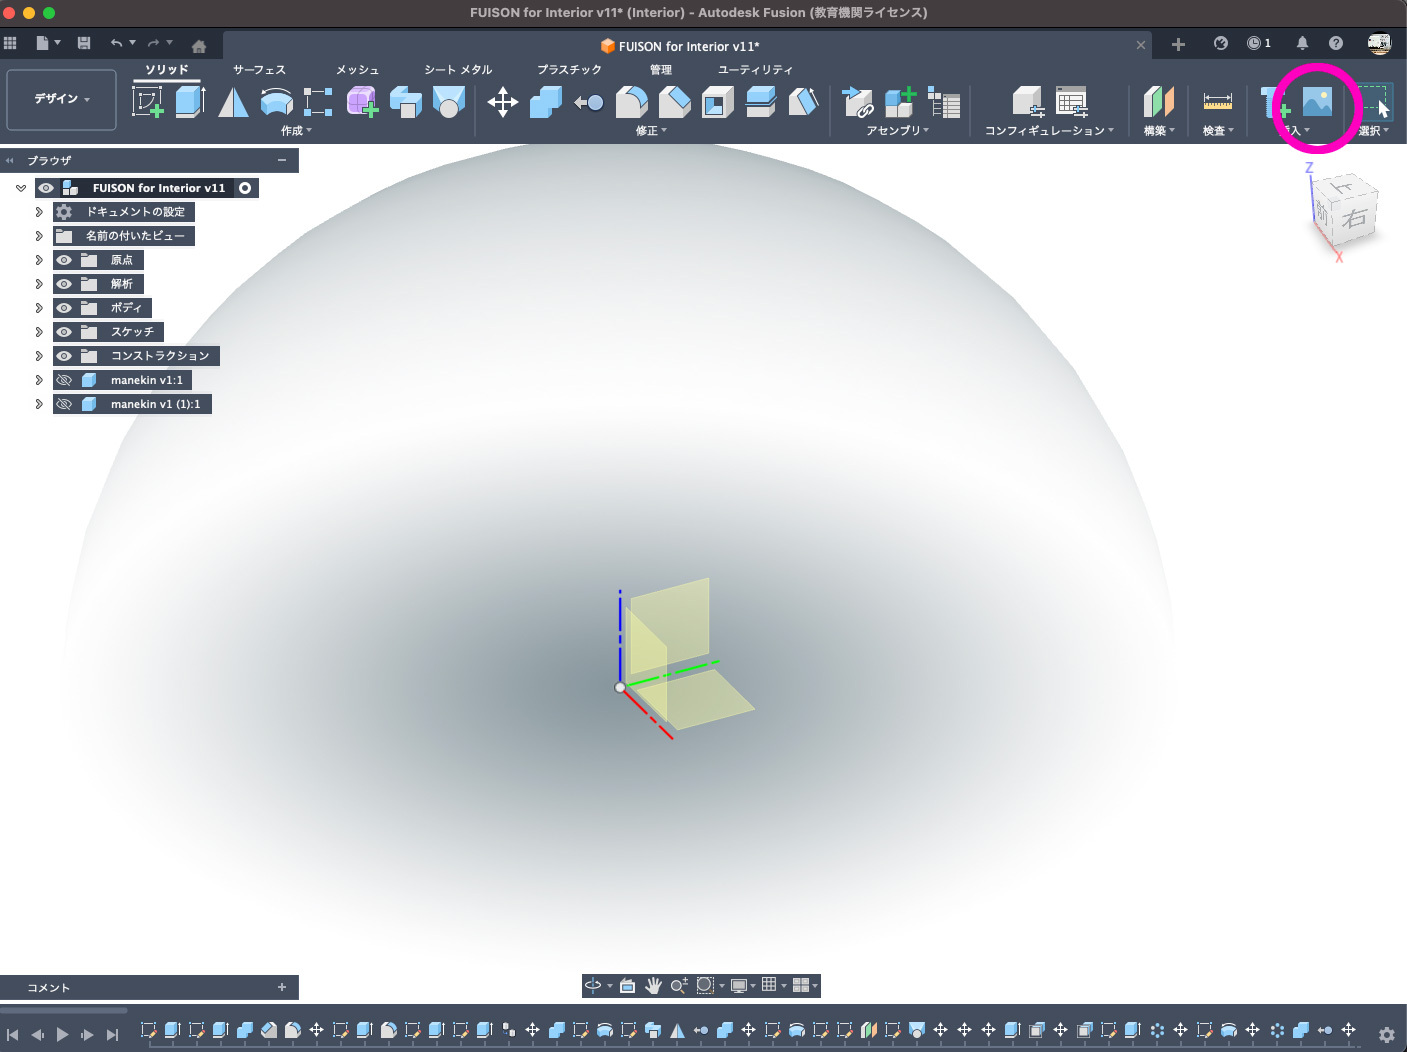Open the シート メタル tab
The width and height of the screenshot is (1407, 1052).
[458, 70]
